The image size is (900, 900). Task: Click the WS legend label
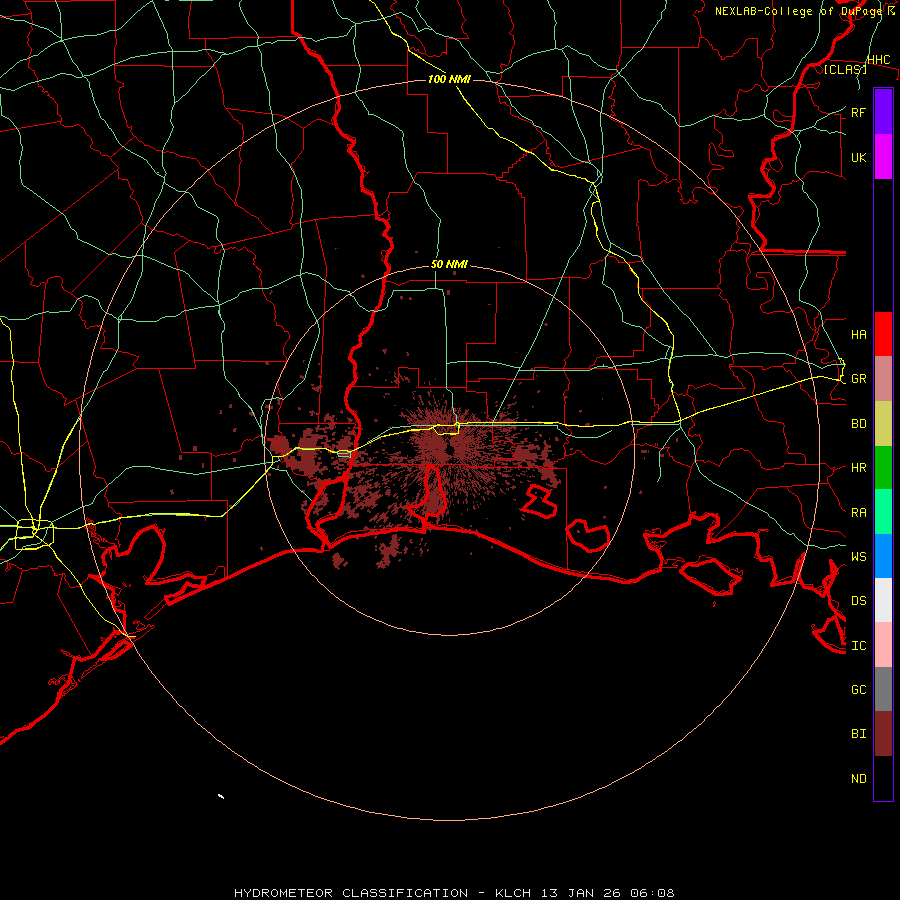coord(858,557)
